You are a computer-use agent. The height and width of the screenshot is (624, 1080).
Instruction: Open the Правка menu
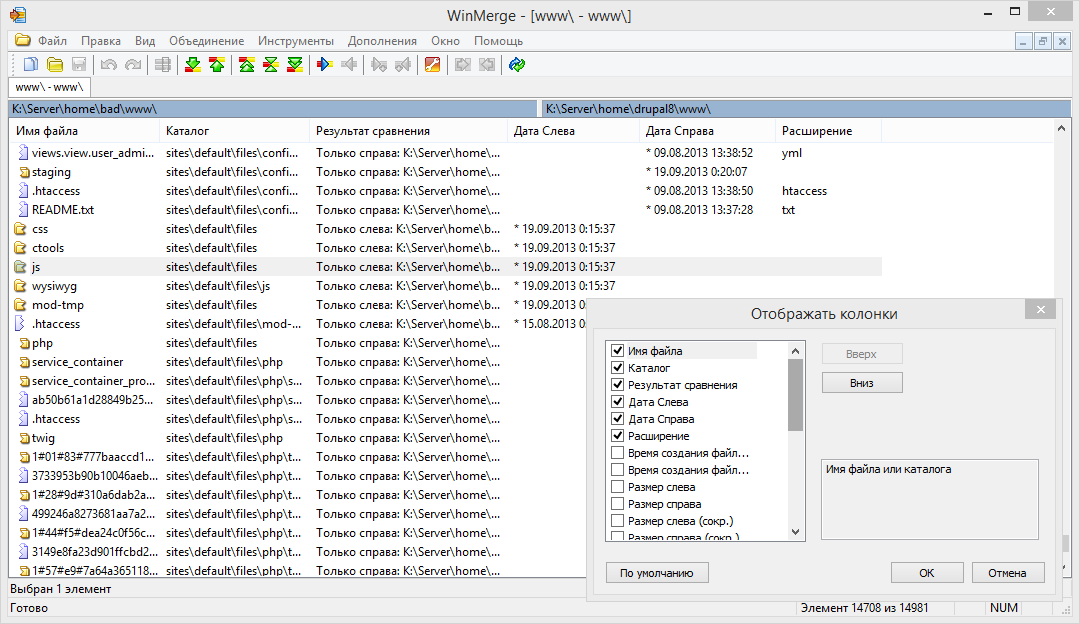(x=101, y=41)
